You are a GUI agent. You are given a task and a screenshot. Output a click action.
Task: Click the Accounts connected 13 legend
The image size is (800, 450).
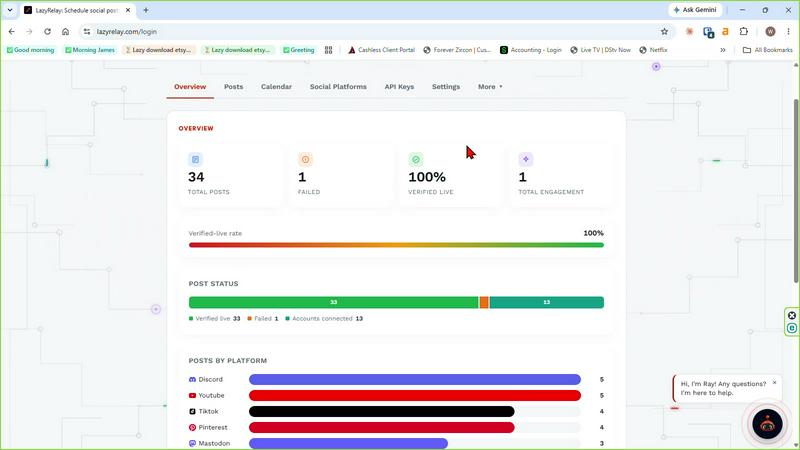(x=324, y=318)
